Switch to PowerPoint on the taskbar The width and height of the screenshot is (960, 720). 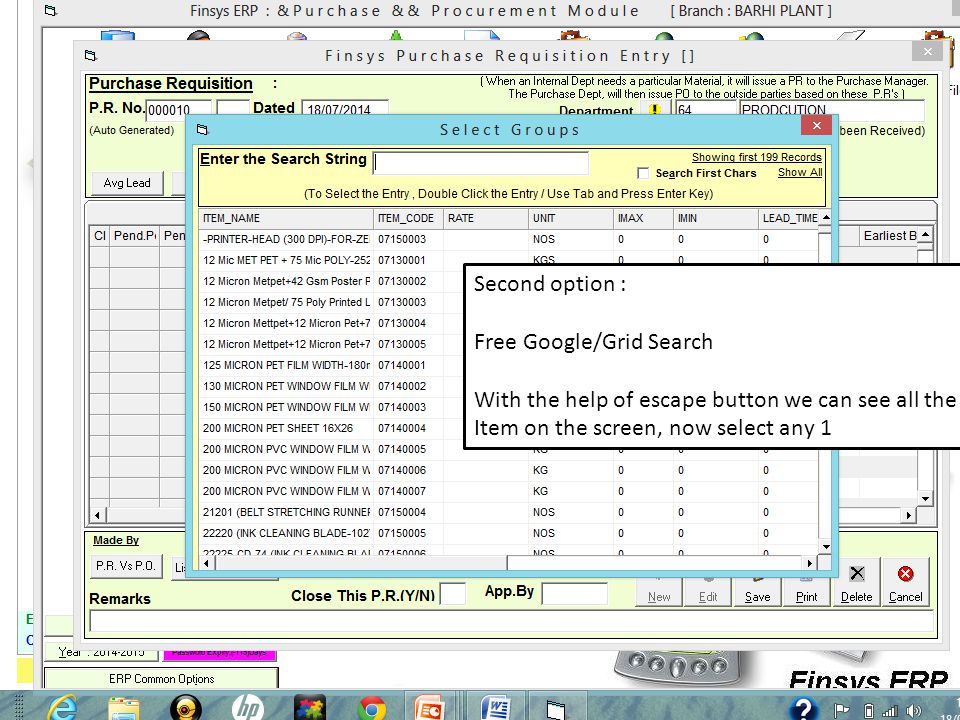(429, 707)
